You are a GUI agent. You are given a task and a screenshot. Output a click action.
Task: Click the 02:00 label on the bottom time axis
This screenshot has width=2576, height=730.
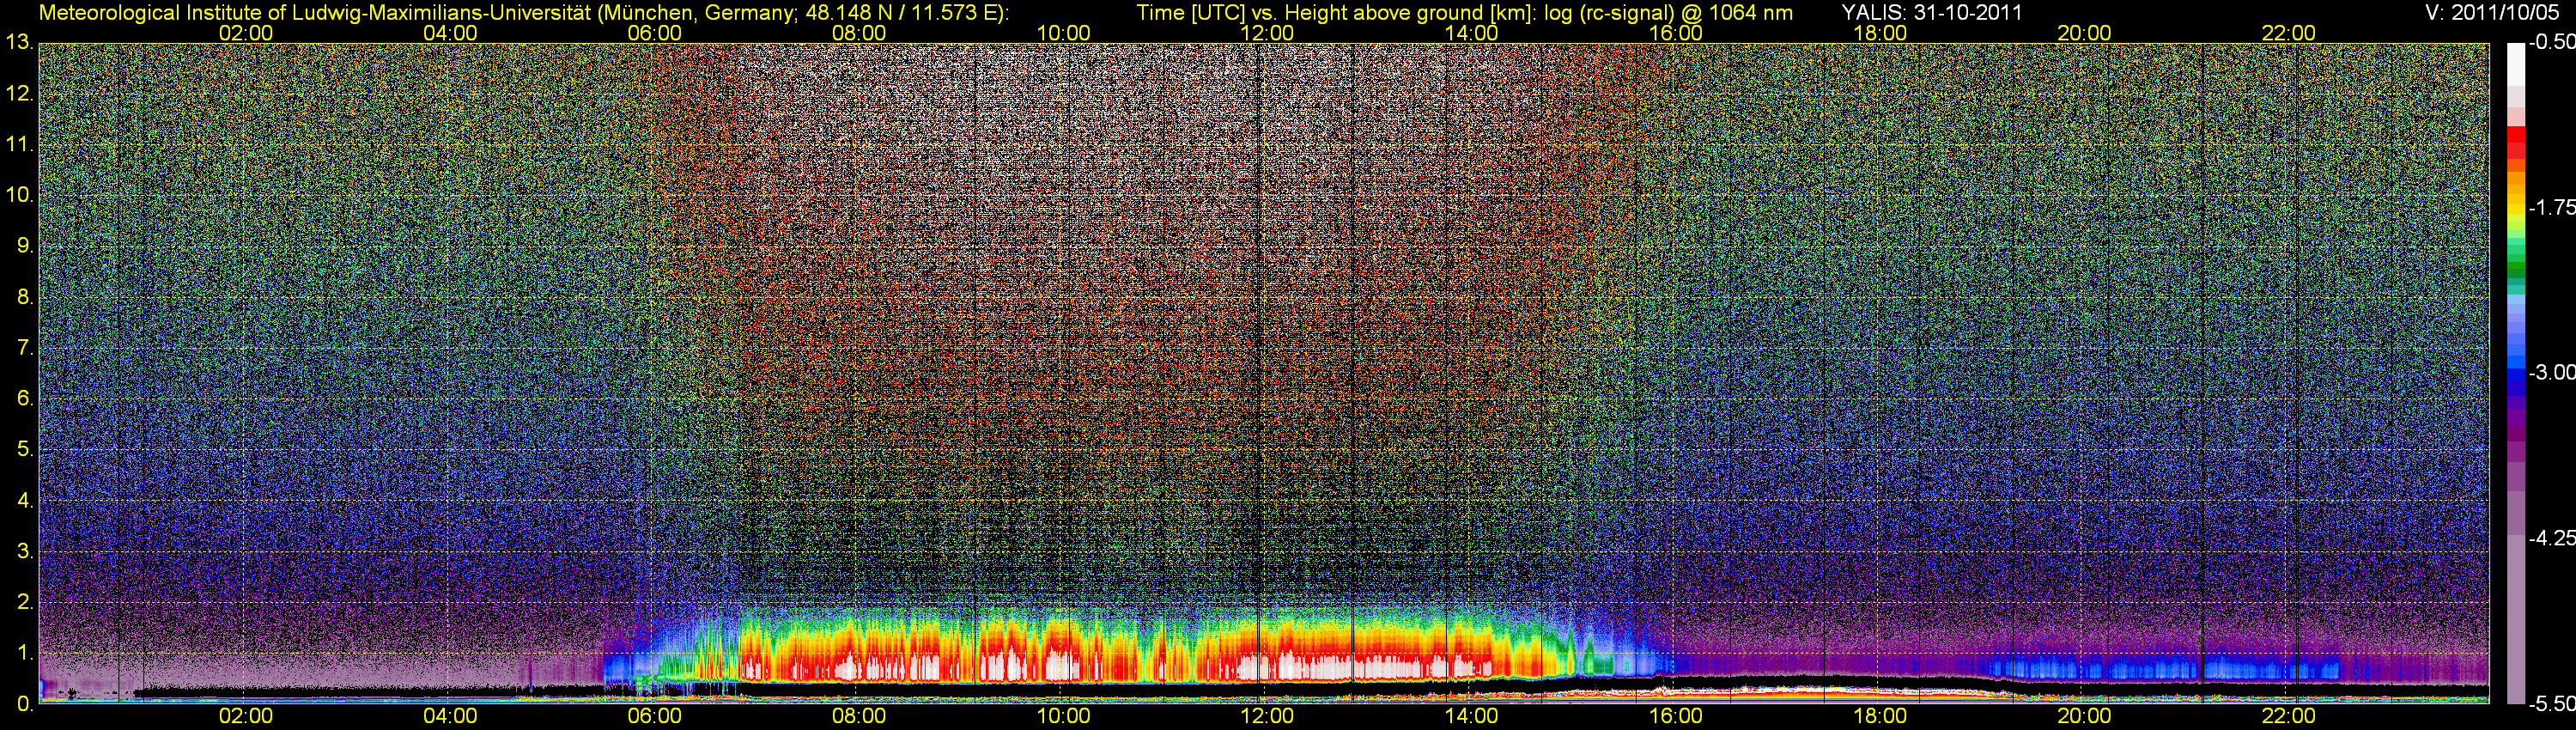246,717
